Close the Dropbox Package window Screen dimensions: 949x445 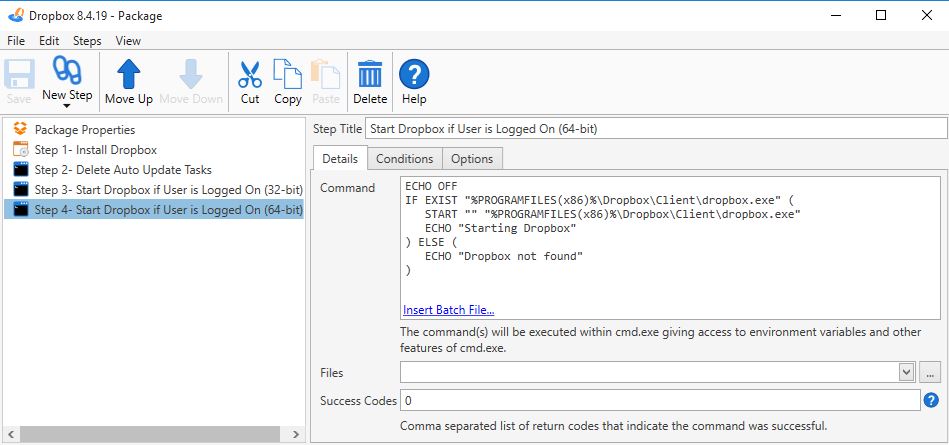[x=927, y=15]
